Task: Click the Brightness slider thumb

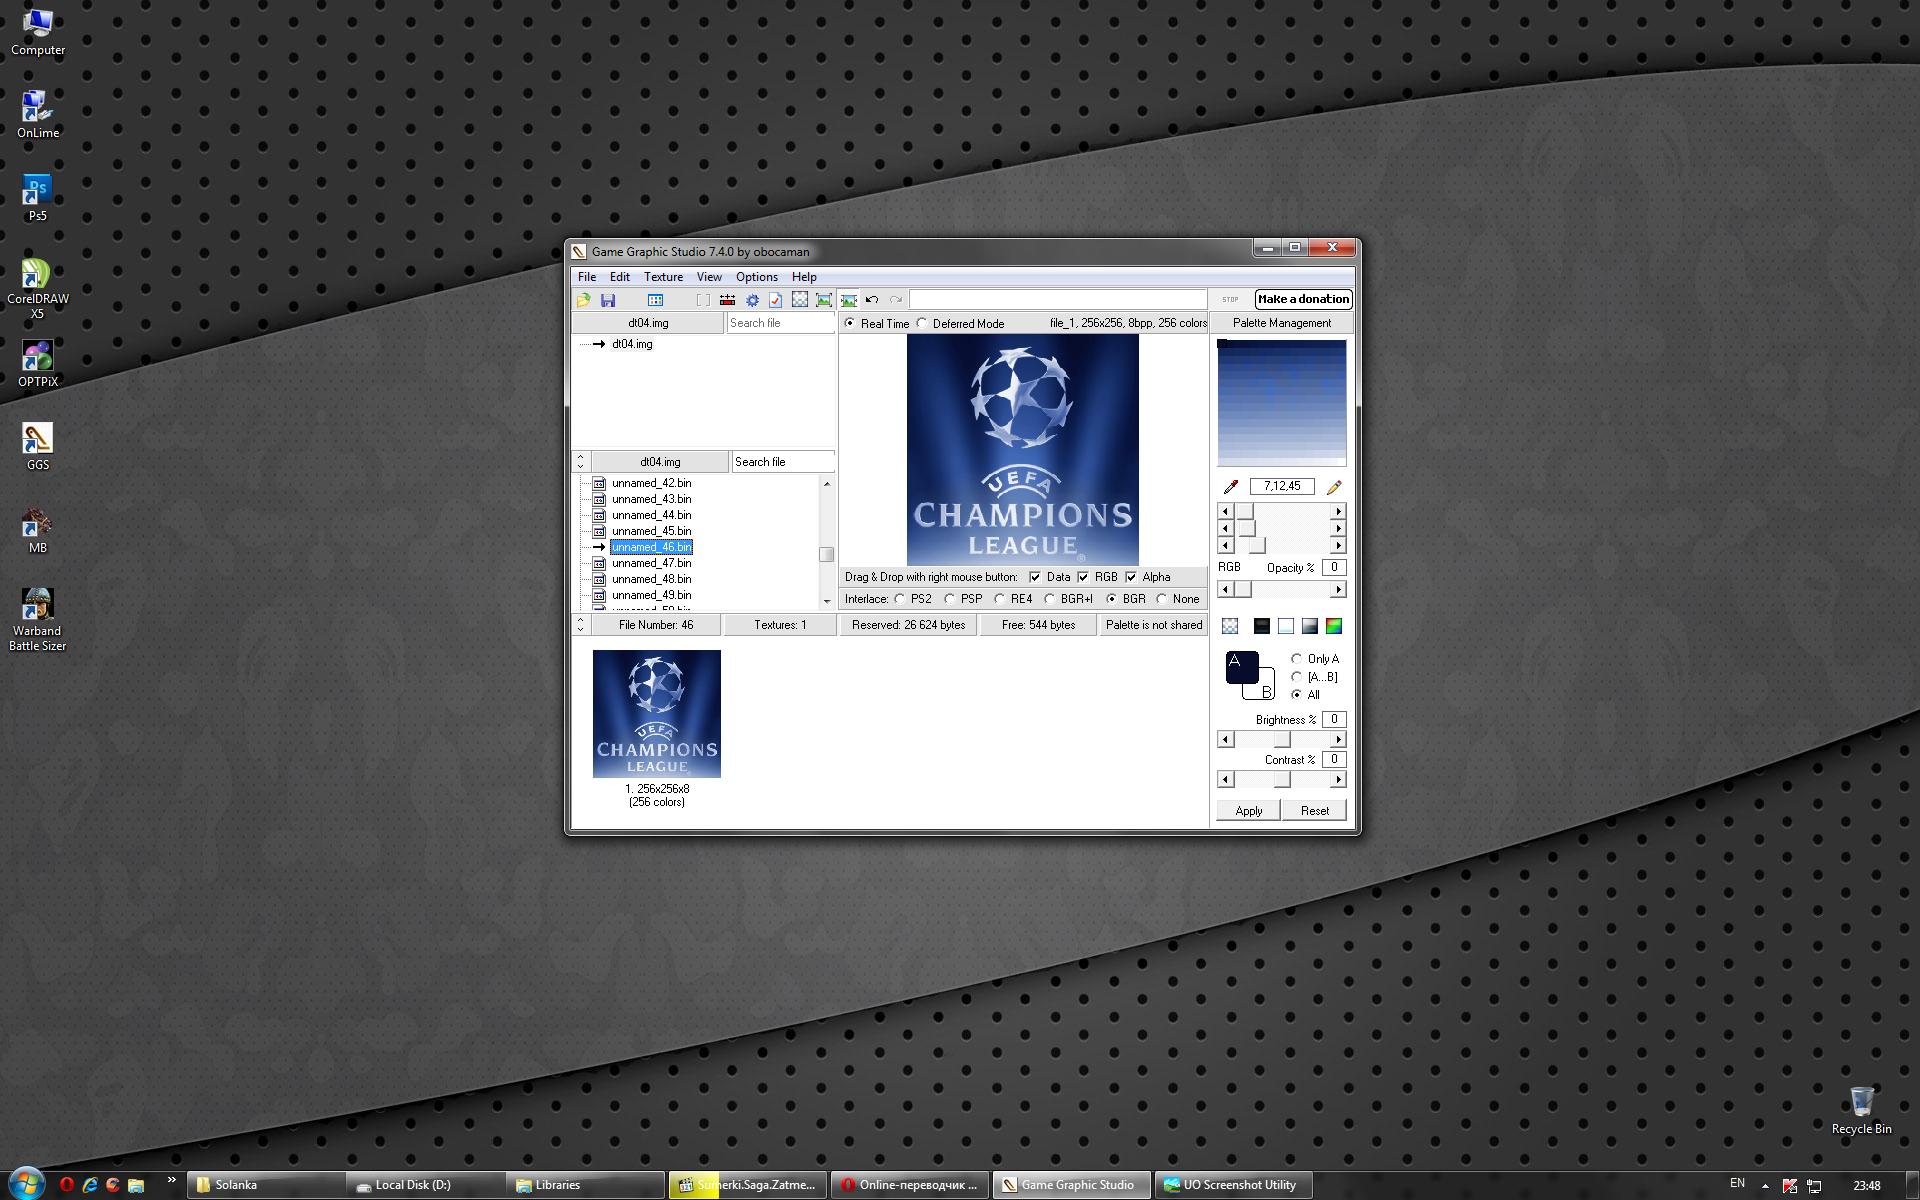Action: coord(1282,740)
